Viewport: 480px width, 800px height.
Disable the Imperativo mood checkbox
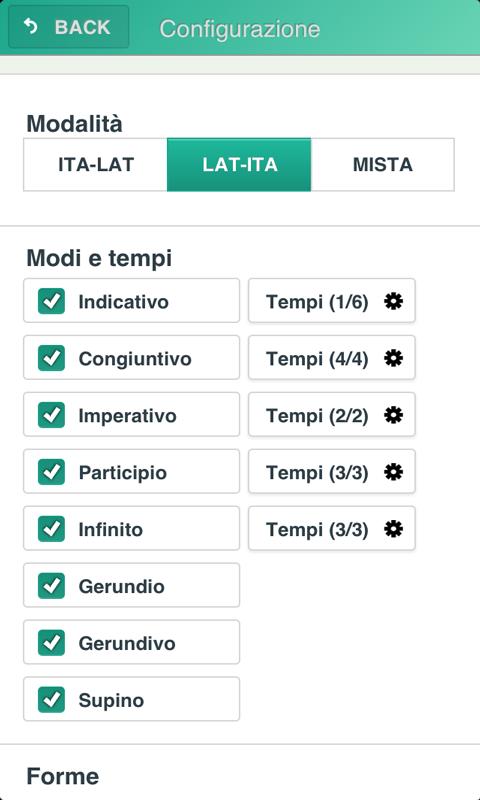tap(52, 415)
